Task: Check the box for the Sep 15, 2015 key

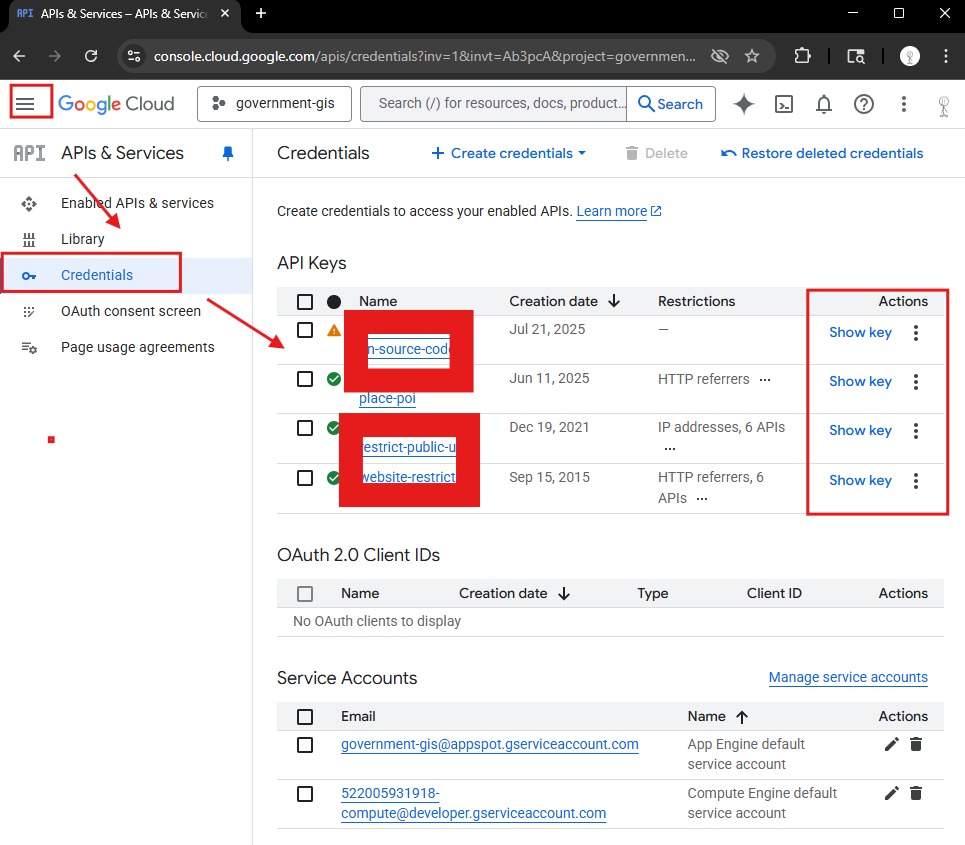Action: (x=305, y=478)
